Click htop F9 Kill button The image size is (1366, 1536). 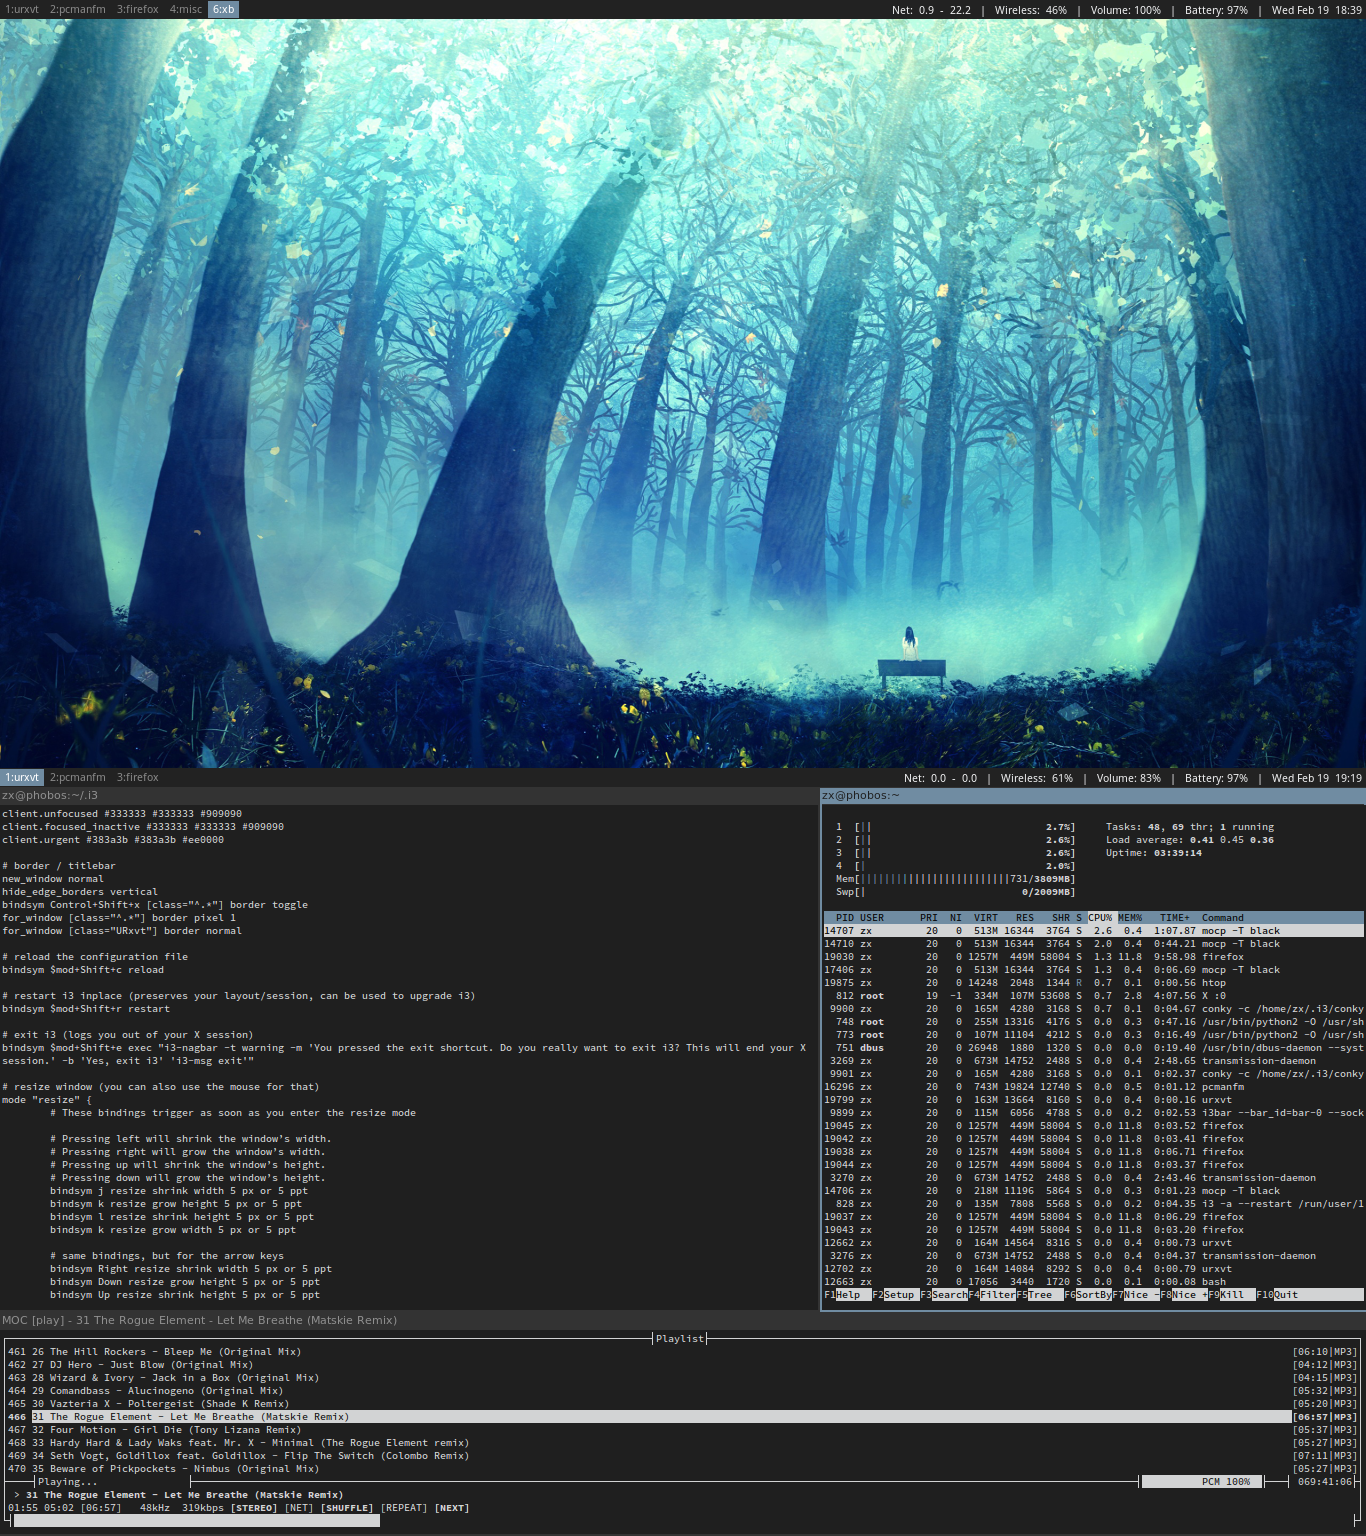click(x=1232, y=1294)
